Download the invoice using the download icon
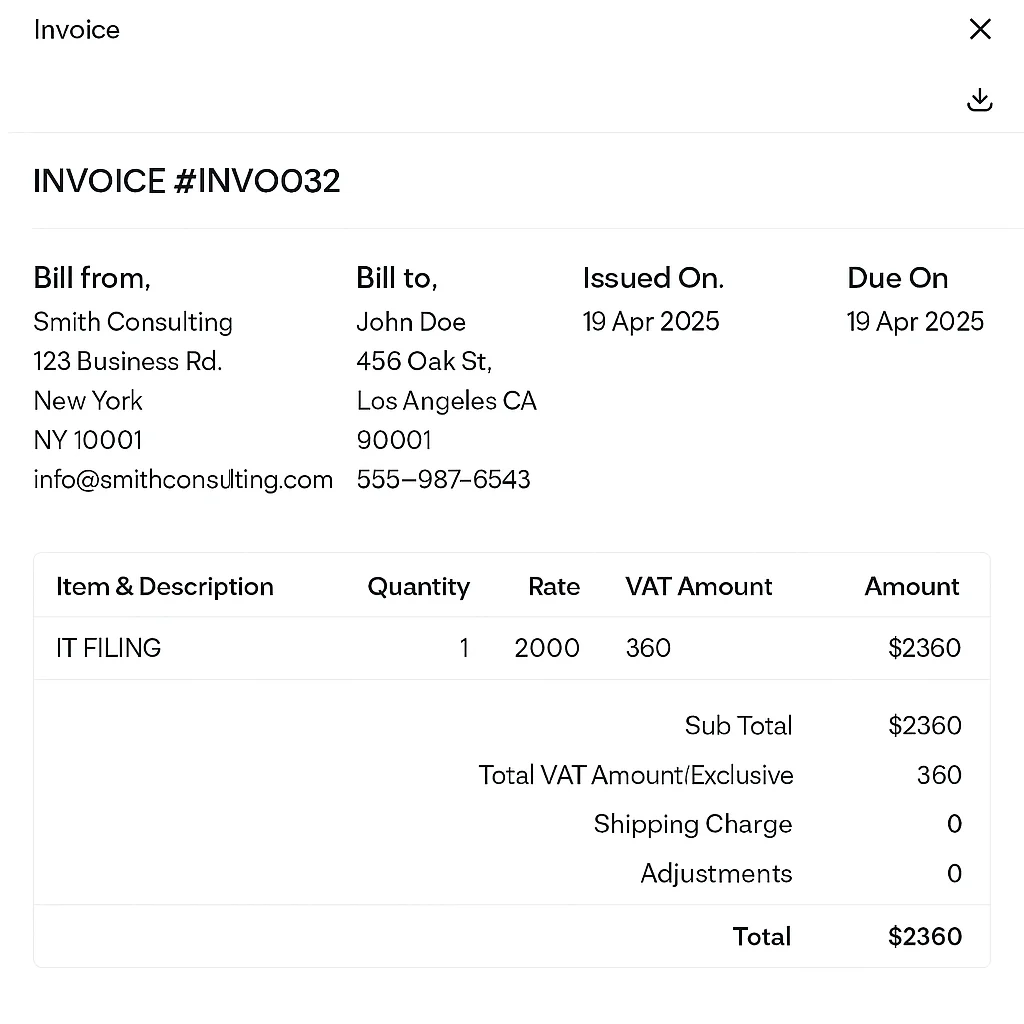 (x=980, y=99)
